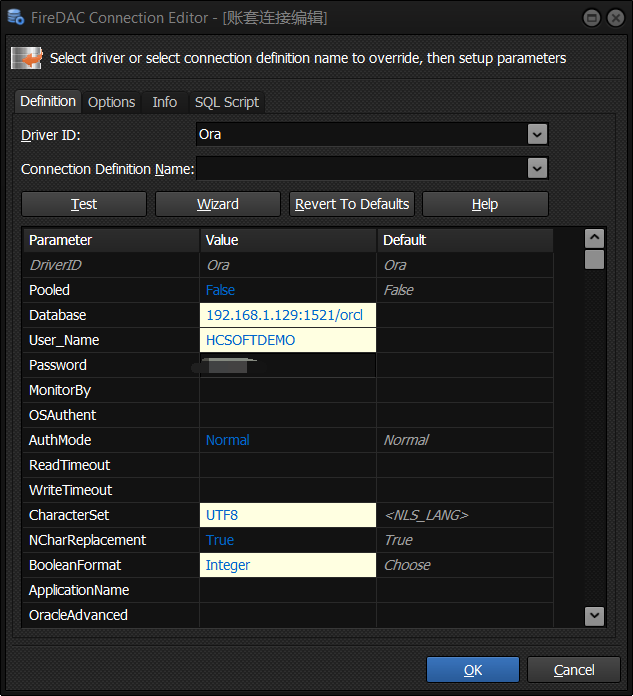
Task: Select NCharReplacement value True
Action: (288, 540)
